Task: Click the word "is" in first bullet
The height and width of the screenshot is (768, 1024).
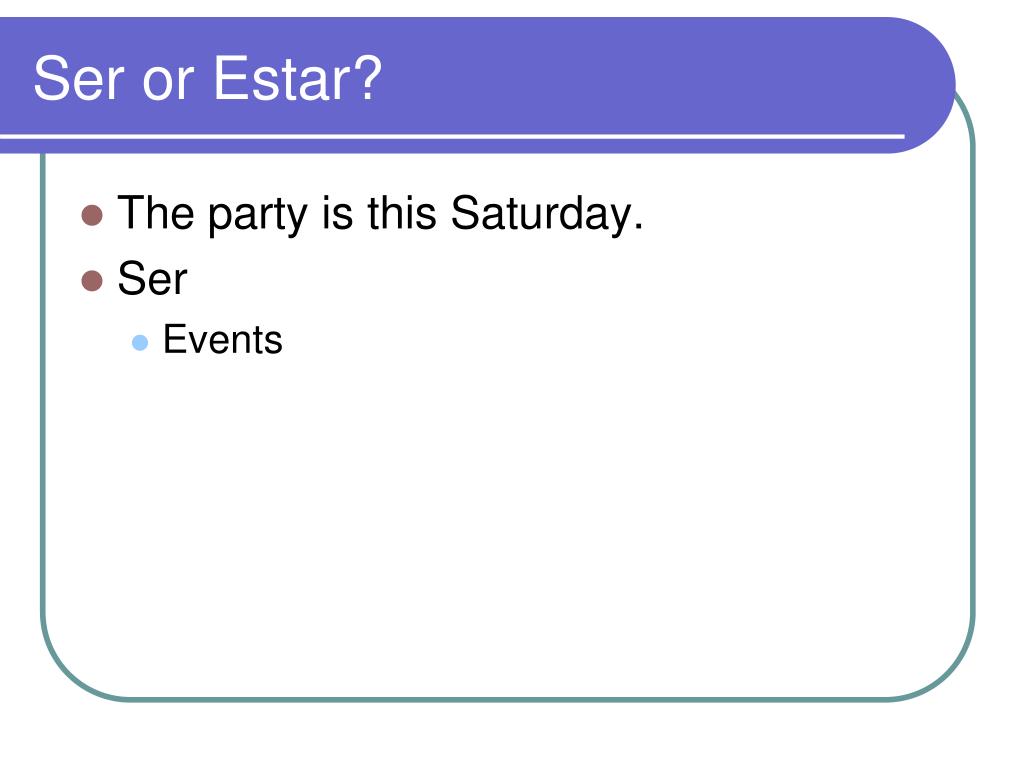Action: click(x=337, y=212)
